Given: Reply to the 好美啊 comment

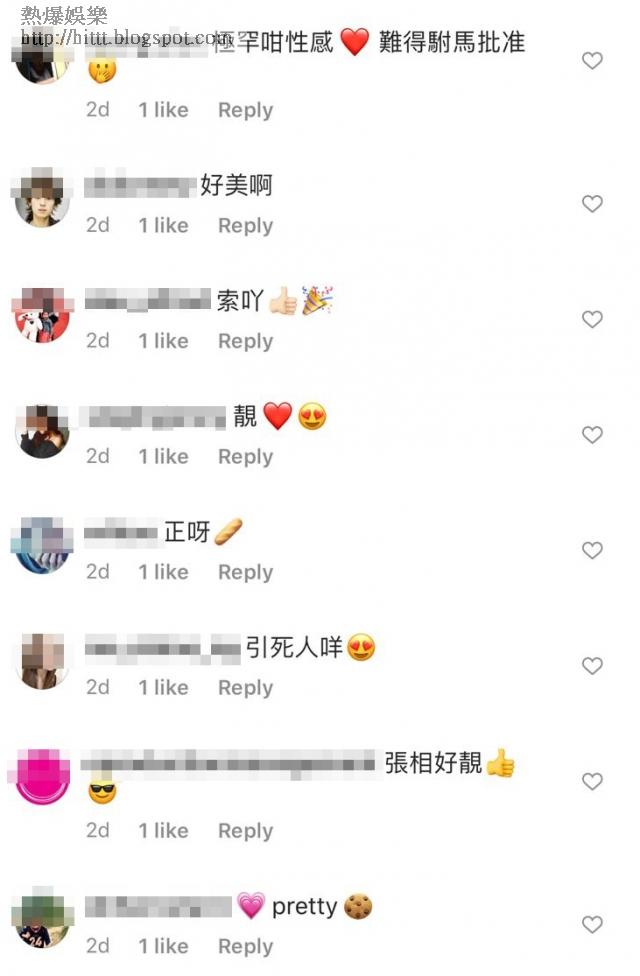Looking at the screenshot, I should click(245, 226).
